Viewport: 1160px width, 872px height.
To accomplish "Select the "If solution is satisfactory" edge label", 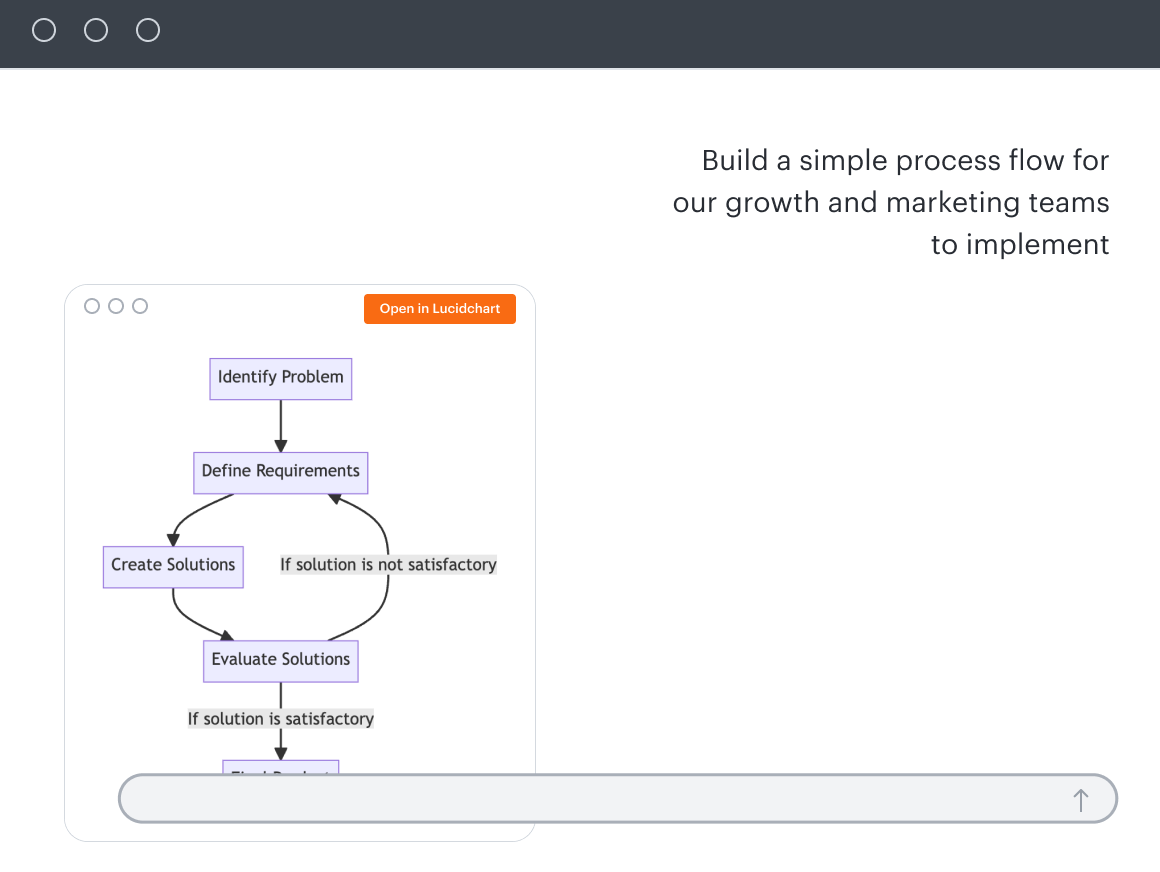I will click(x=281, y=719).
